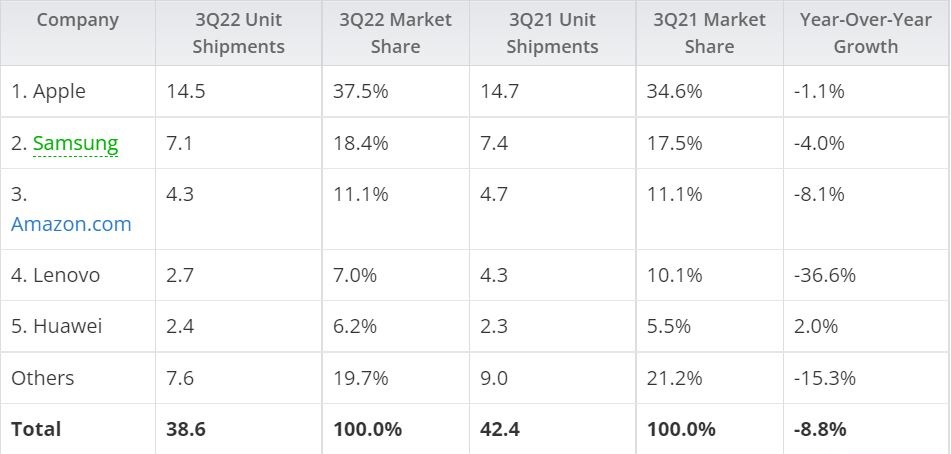Viewport: 951px width, 454px height.
Task: Select the total 38.6 shipments cell
Action: tap(187, 429)
